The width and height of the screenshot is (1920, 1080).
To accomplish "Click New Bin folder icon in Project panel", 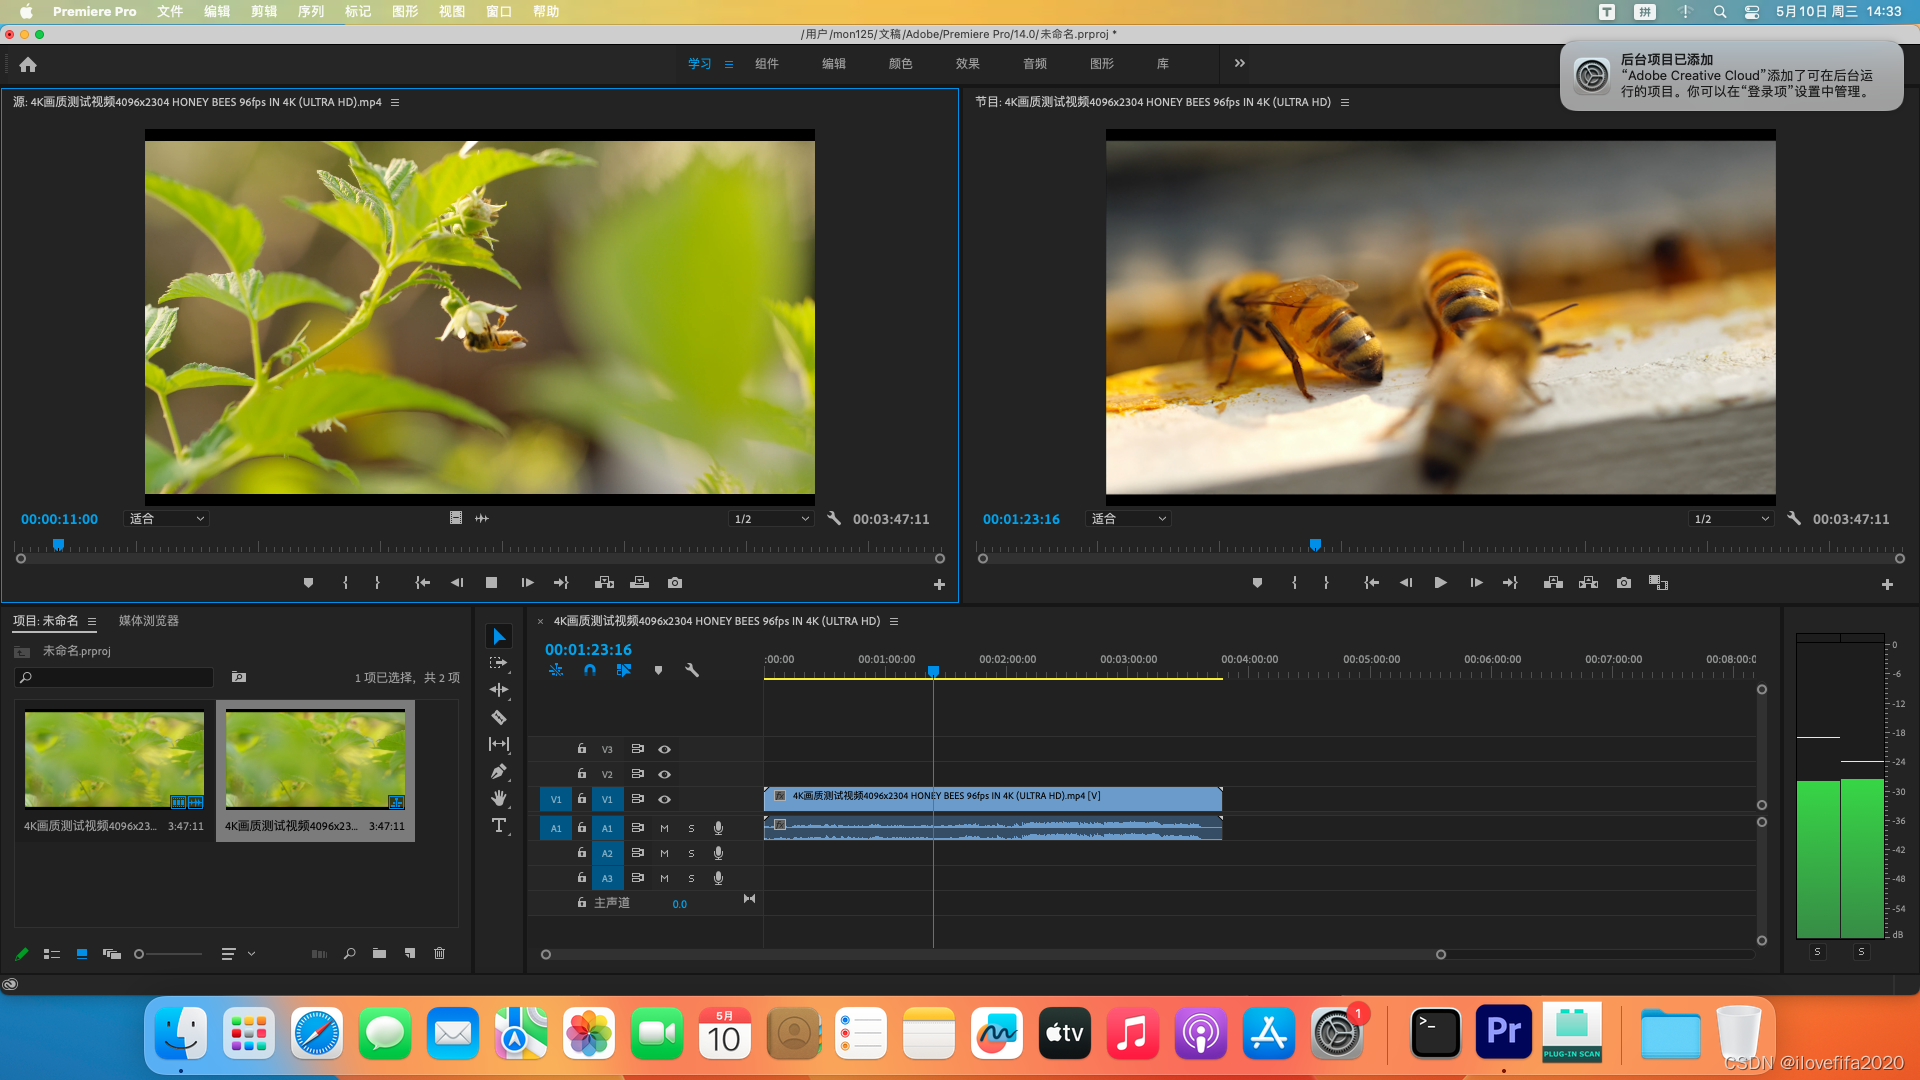I will click(x=379, y=954).
